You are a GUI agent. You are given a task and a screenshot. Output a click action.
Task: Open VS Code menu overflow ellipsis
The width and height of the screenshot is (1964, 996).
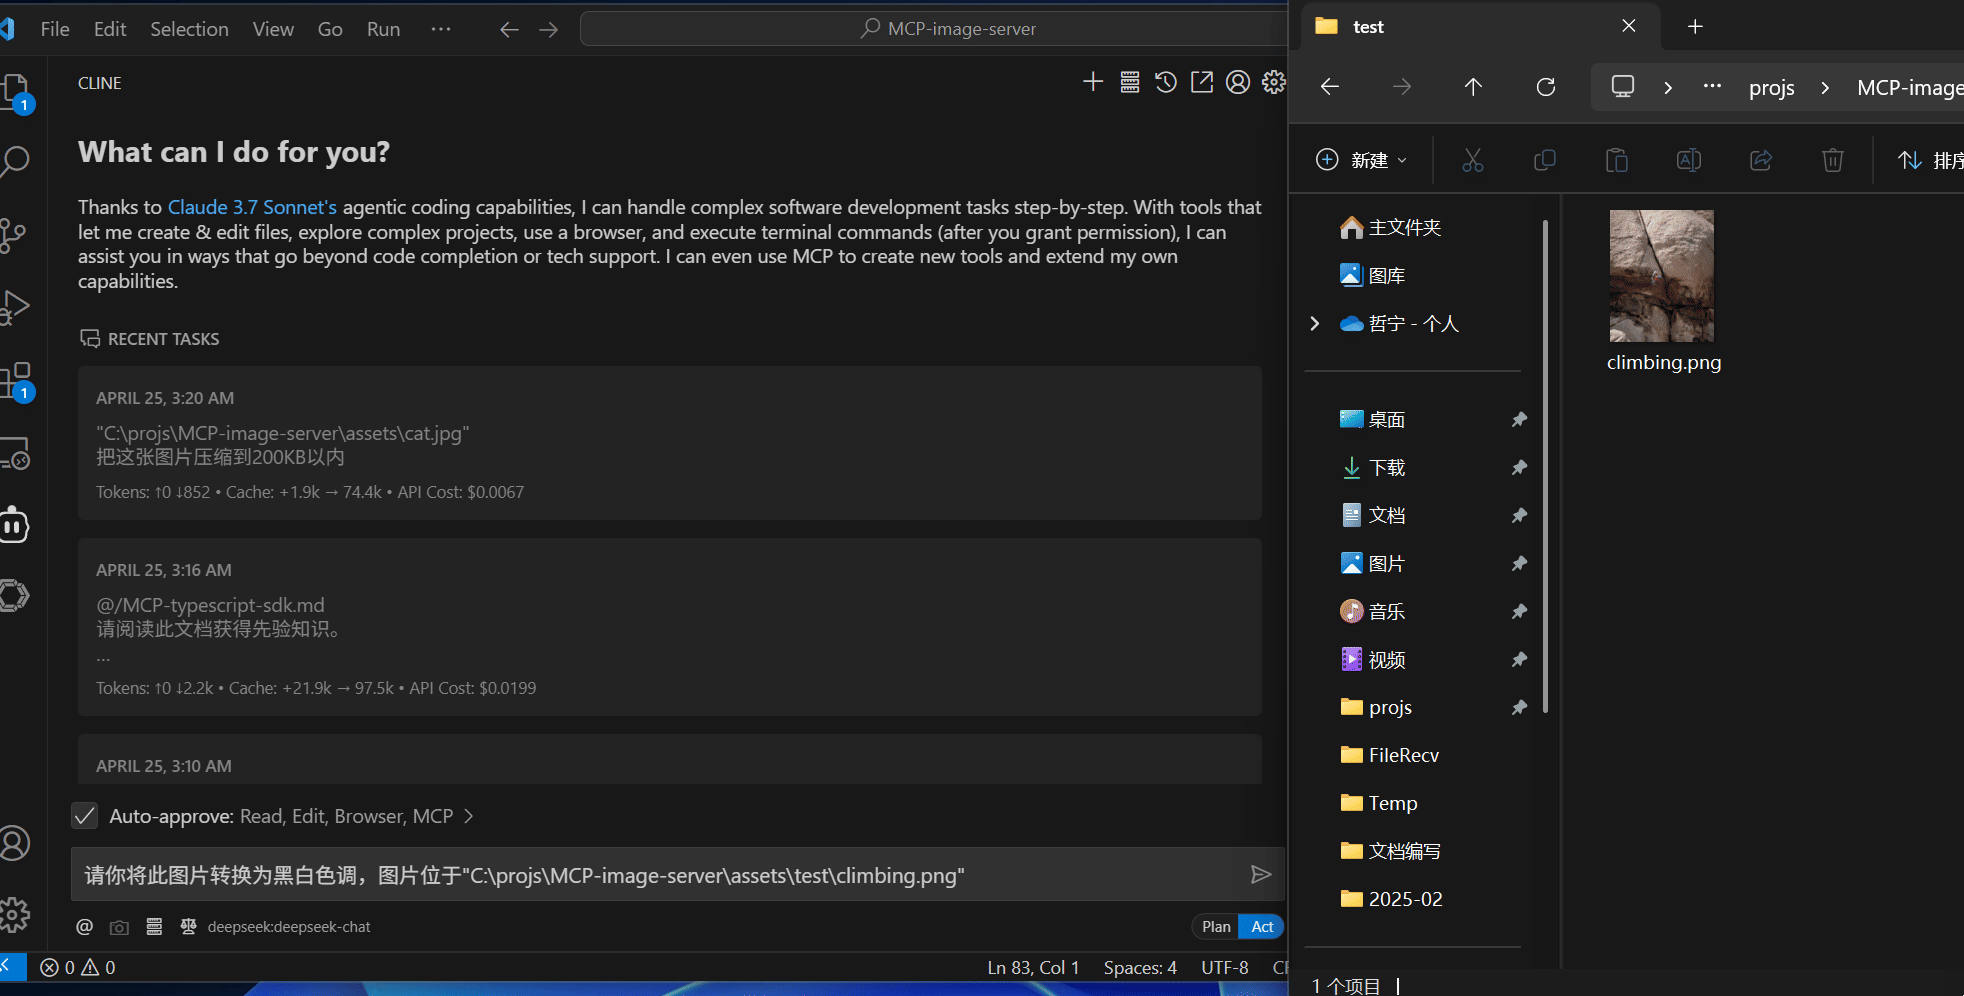tap(441, 29)
